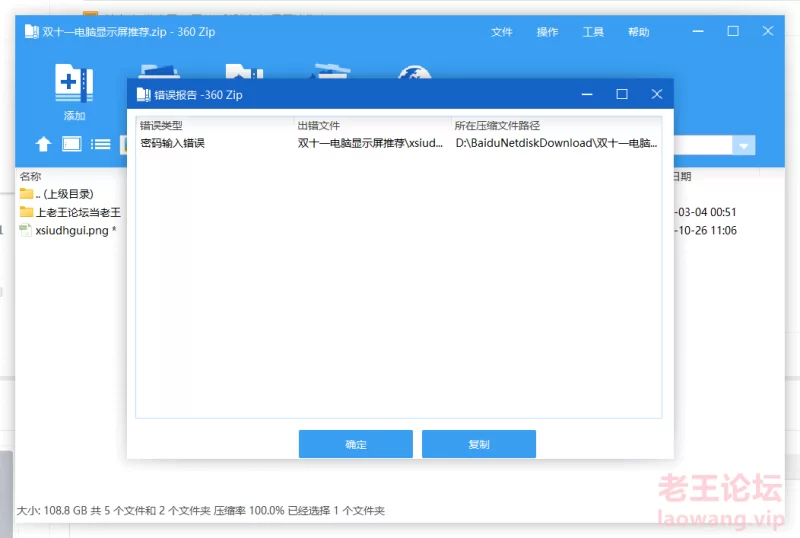Expand the address bar dropdown arrow
The width and height of the screenshot is (800, 538).
[743, 146]
